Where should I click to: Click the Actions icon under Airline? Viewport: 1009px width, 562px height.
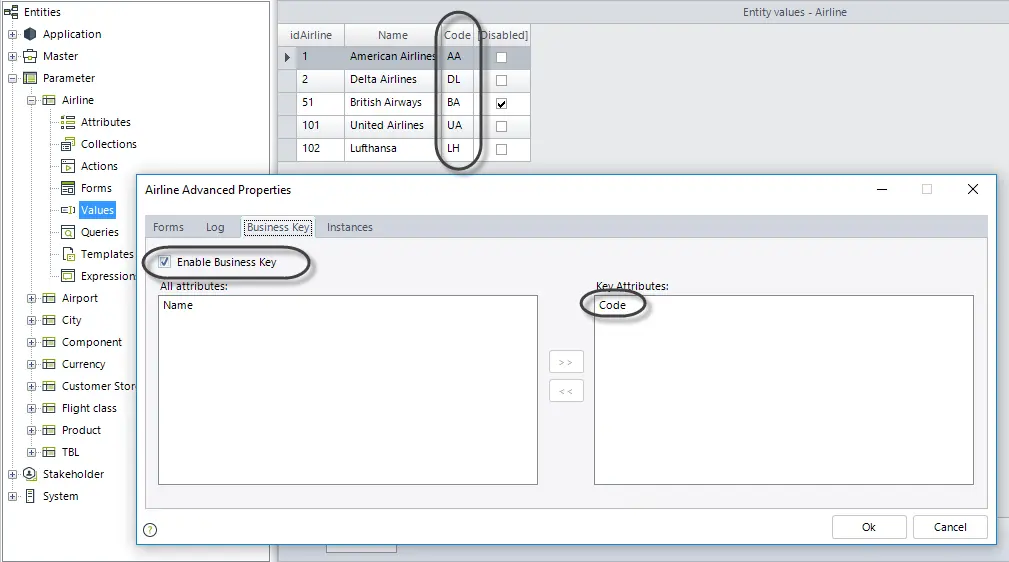tap(68, 166)
